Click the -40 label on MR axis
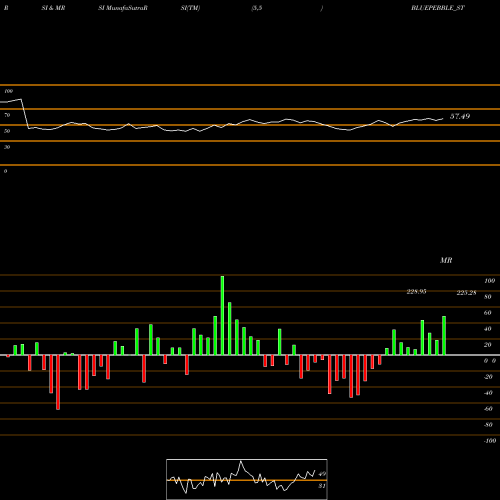Viewport: 500px width, 500px height. point(488,393)
